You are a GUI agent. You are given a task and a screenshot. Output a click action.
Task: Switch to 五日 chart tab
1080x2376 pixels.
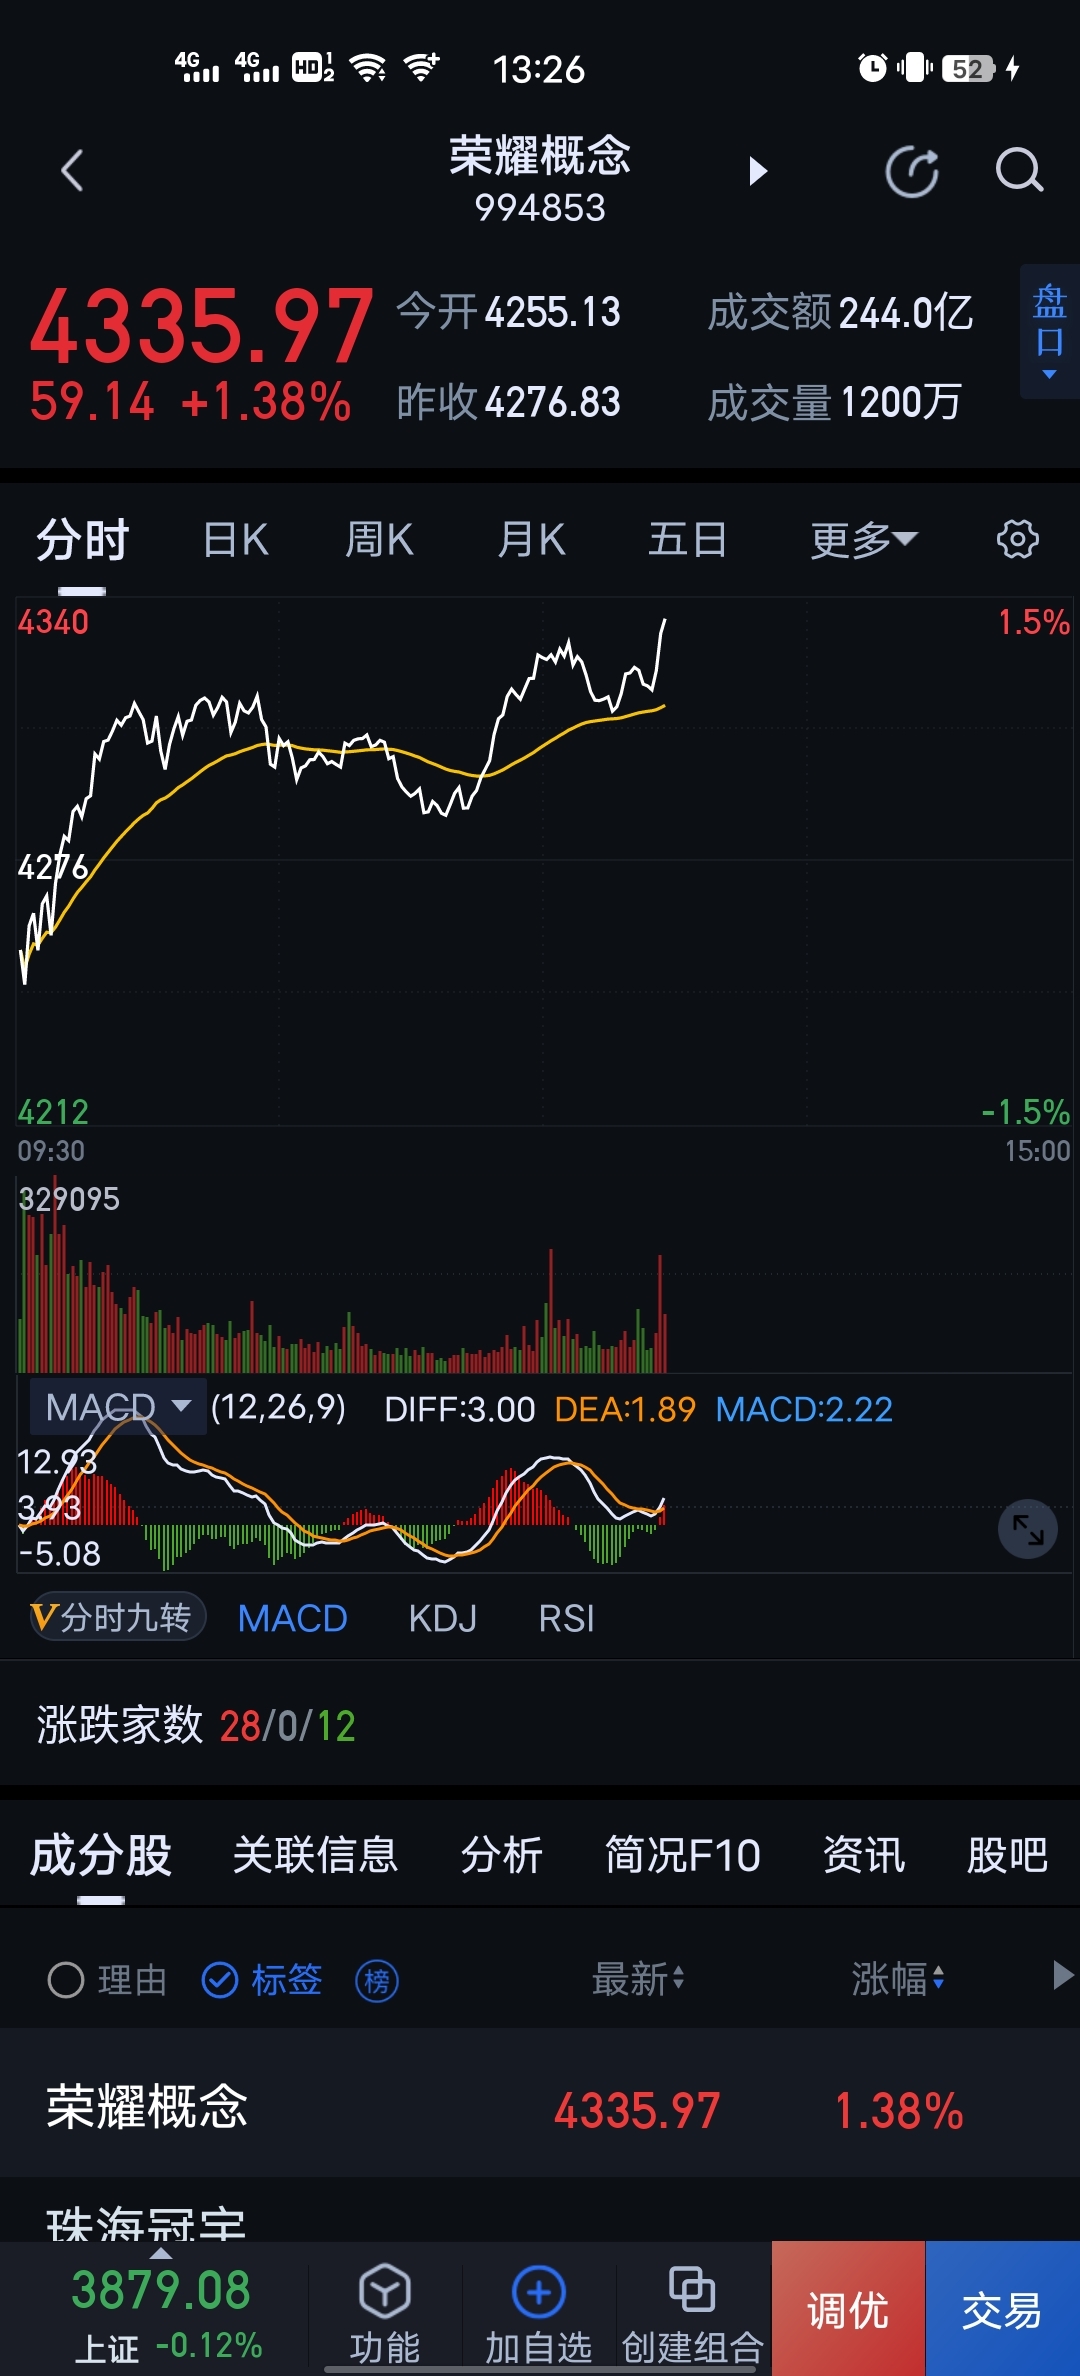[687, 540]
